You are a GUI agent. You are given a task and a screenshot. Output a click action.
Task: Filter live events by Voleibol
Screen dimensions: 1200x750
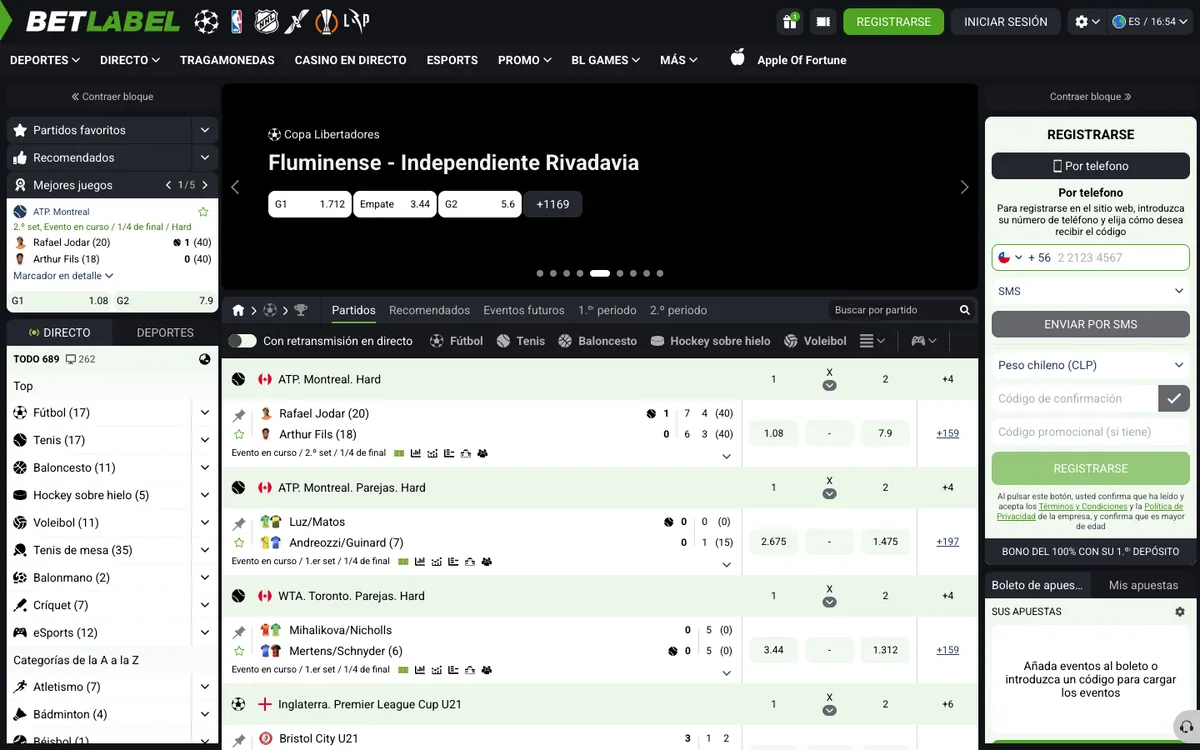coord(815,341)
